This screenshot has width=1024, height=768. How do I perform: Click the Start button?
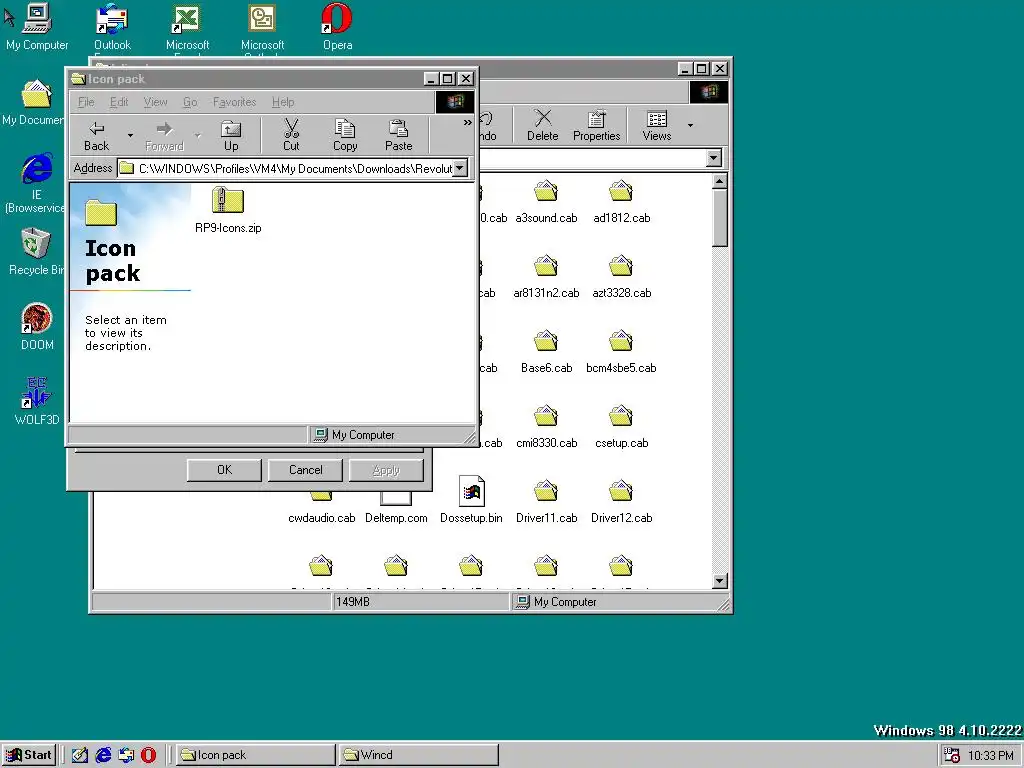[x=29, y=755]
